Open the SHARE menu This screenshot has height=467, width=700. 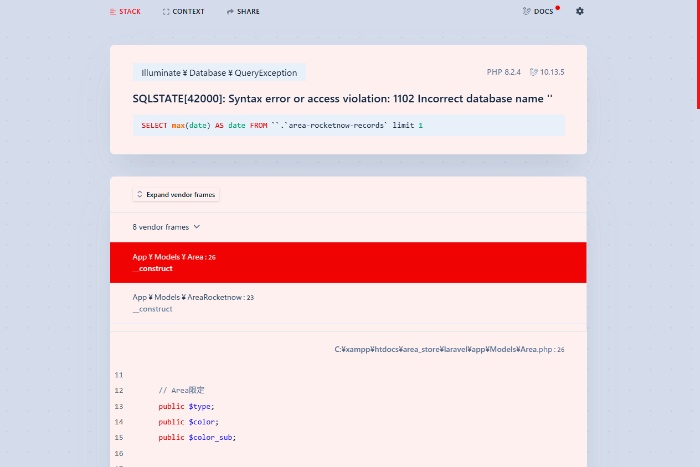[243, 12]
